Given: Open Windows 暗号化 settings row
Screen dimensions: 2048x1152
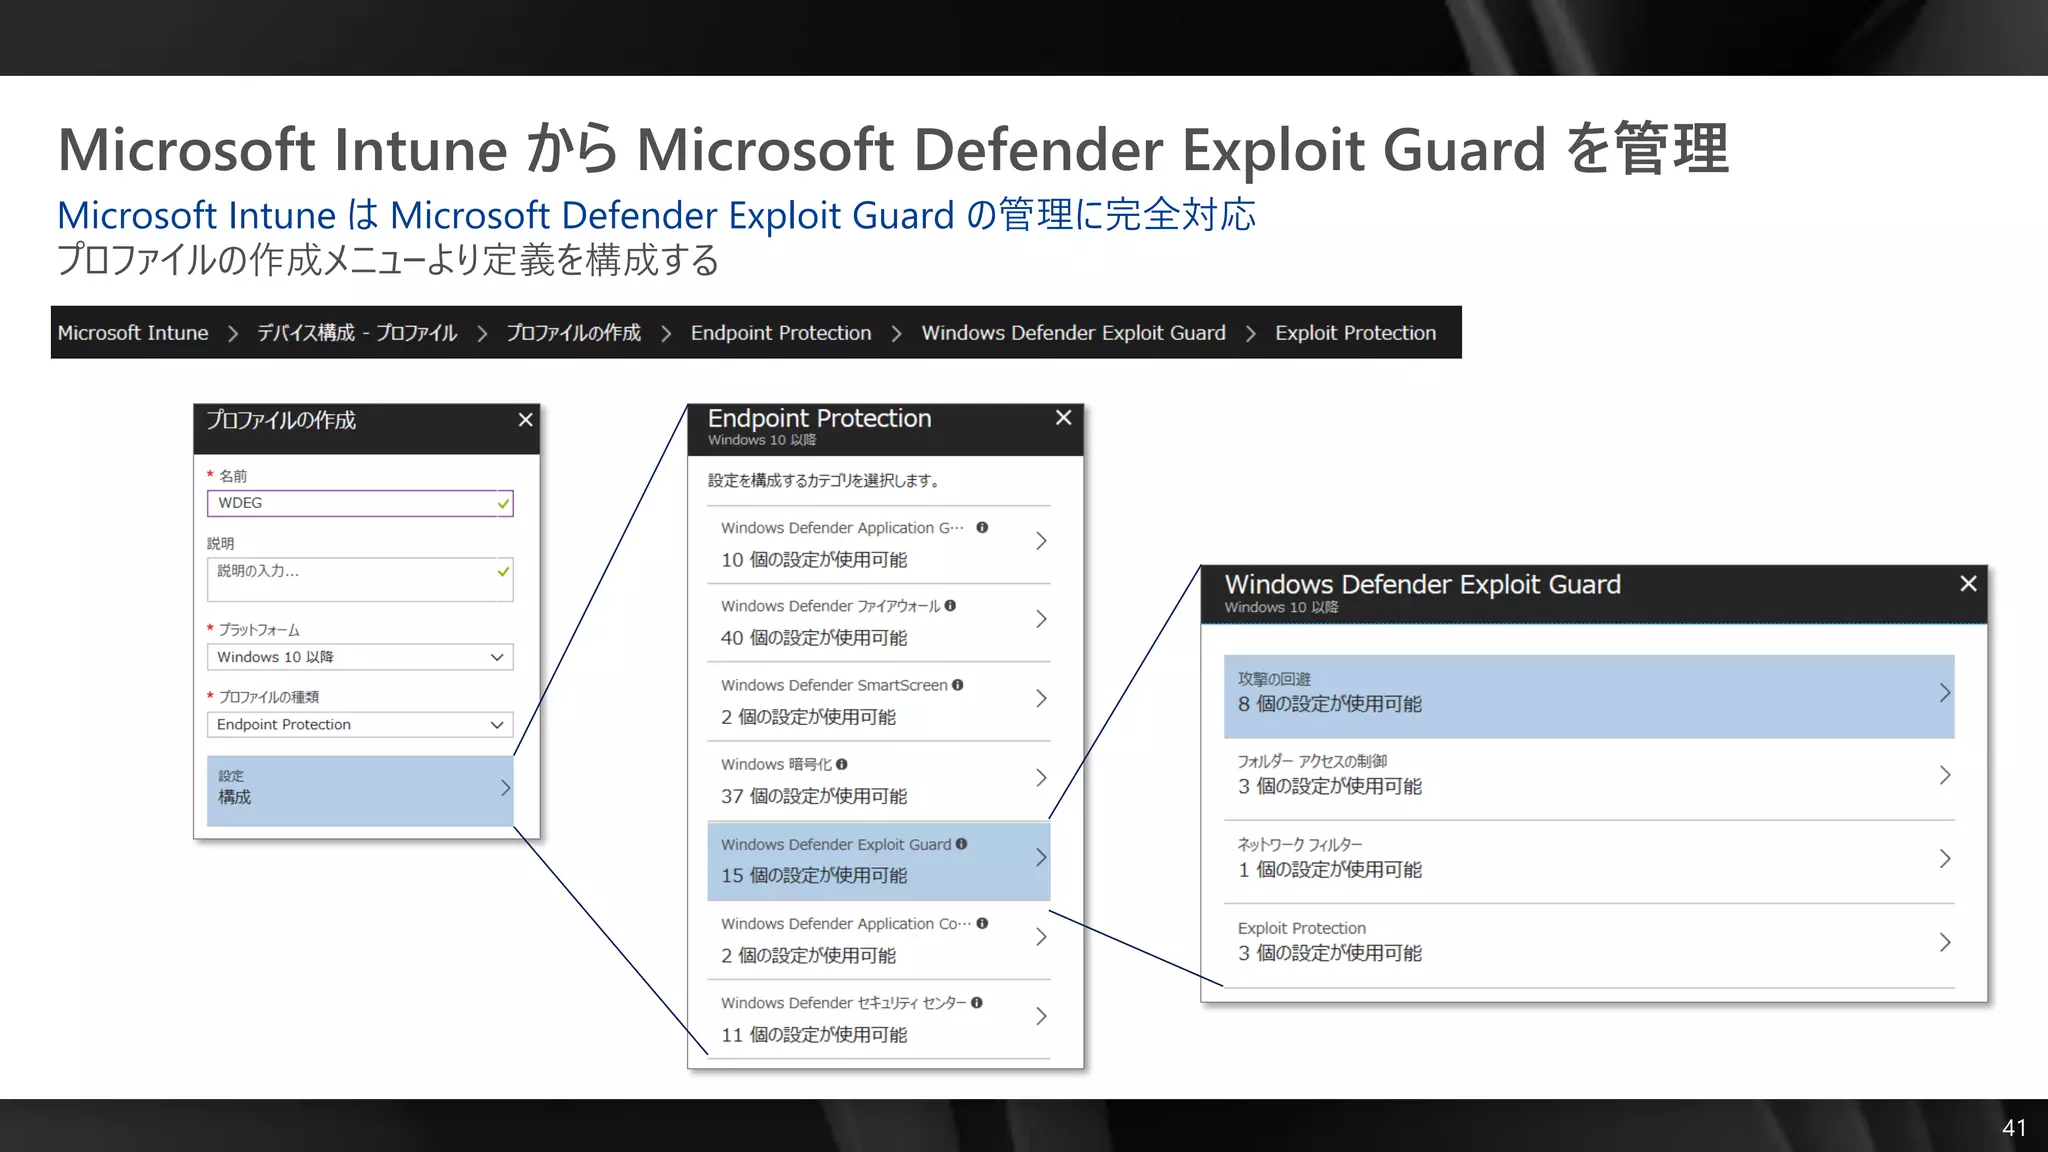Looking at the screenshot, I should [879, 780].
